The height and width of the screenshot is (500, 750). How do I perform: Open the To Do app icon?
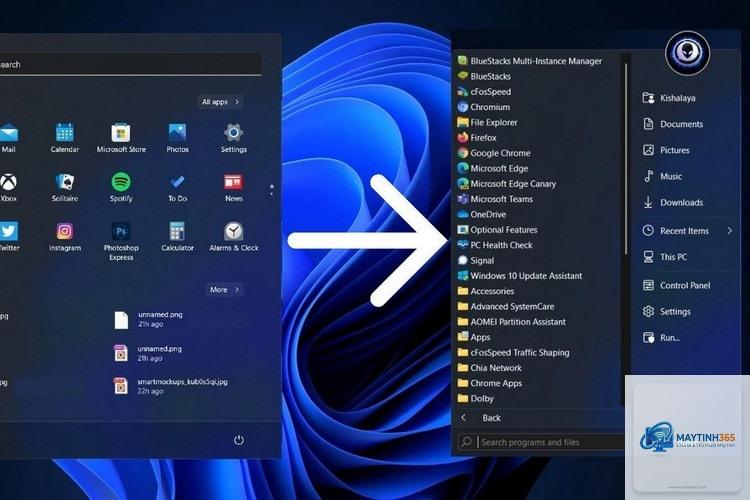pyautogui.click(x=177, y=187)
